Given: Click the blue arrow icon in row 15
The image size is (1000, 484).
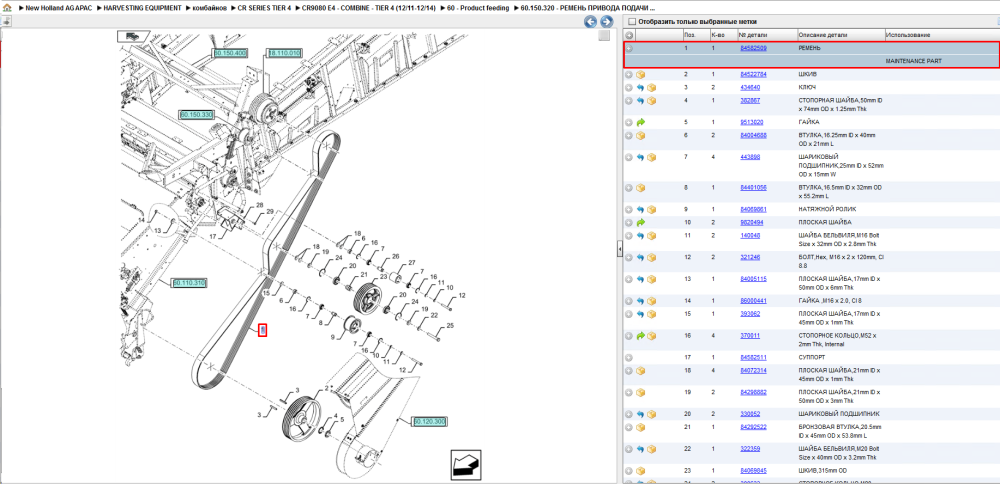Looking at the screenshot, I should tap(641, 314).
